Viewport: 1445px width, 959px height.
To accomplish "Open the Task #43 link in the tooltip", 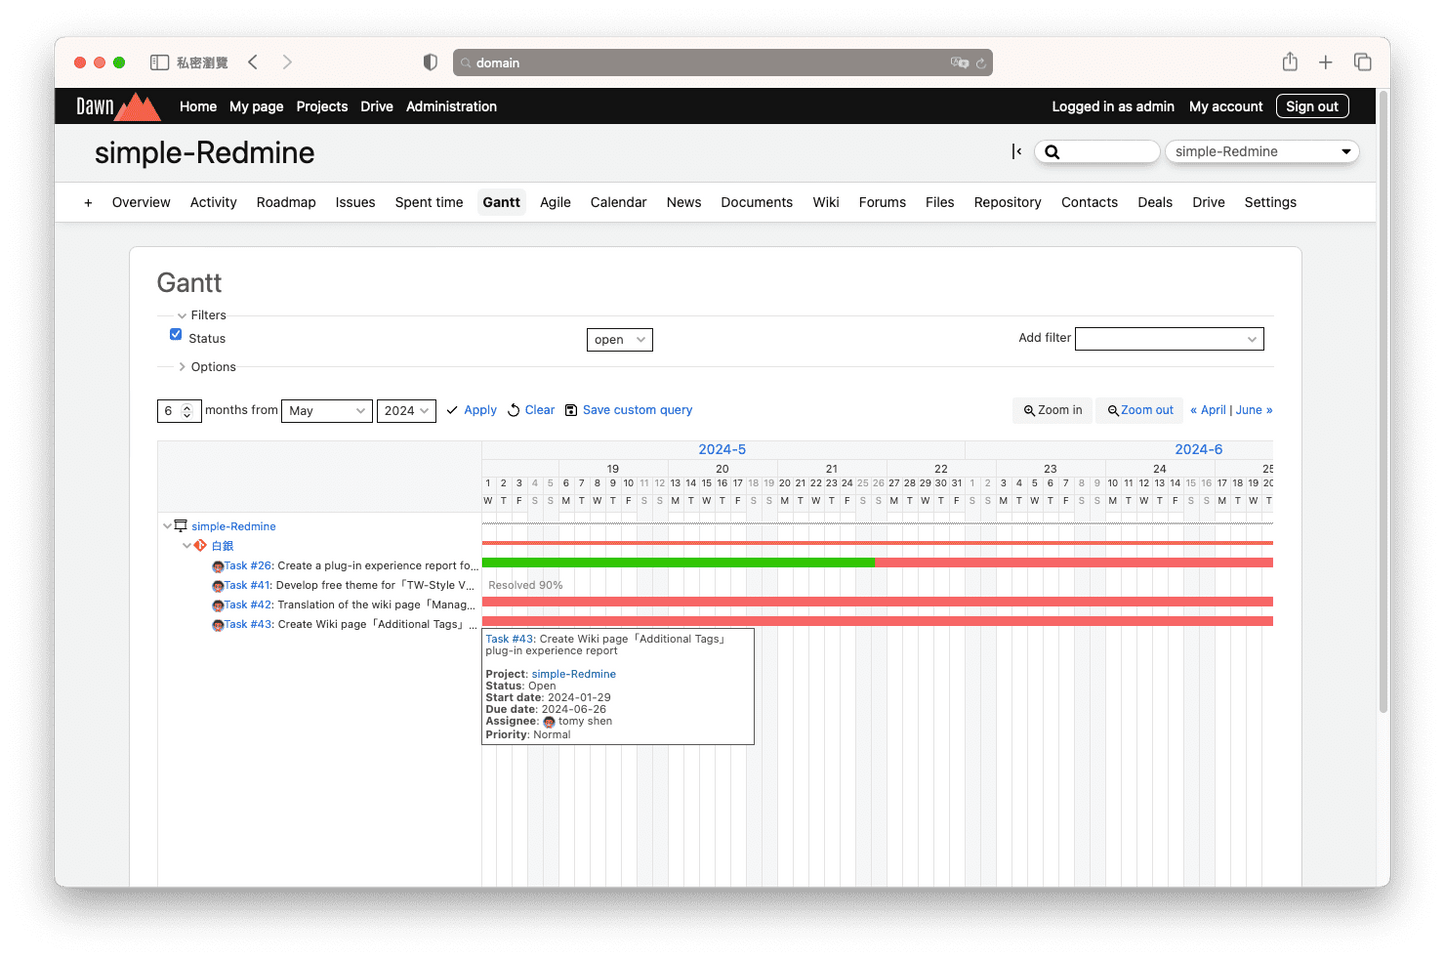I will (508, 638).
